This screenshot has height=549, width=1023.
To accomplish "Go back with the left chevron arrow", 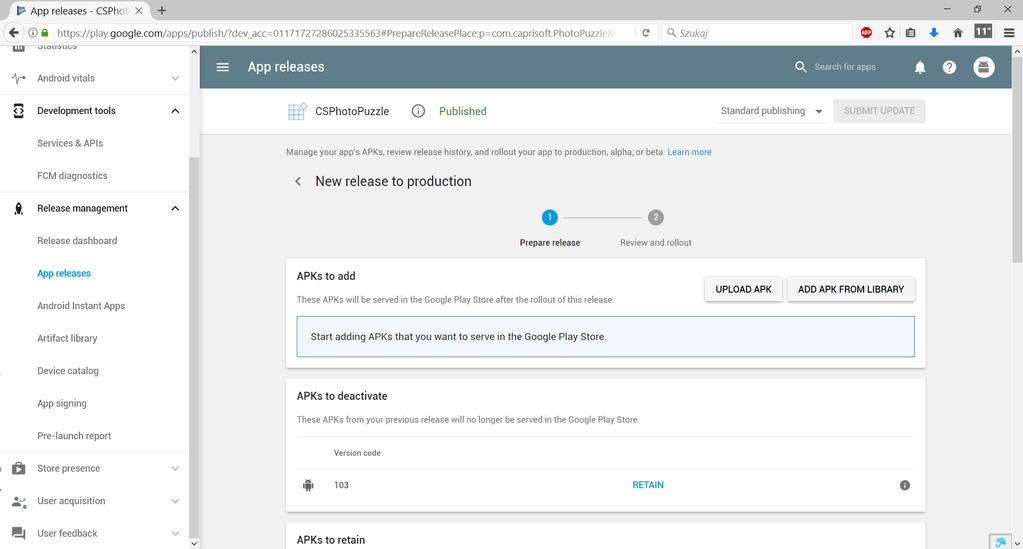I will pos(298,181).
